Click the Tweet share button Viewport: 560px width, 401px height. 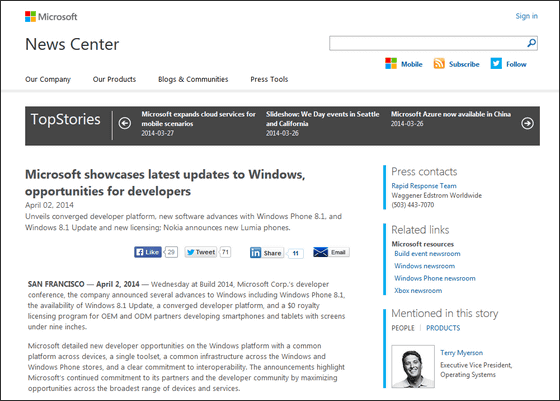point(200,252)
